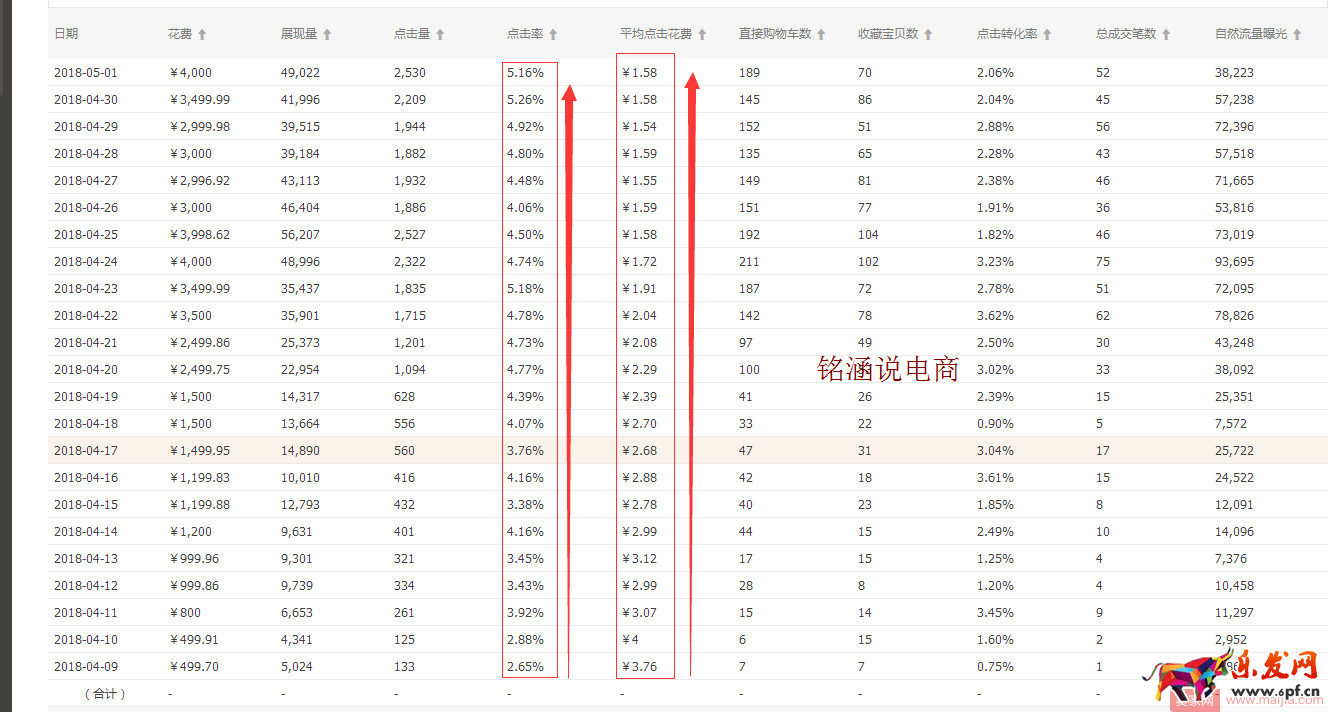This screenshot has height=712, width=1330.
Task: Toggle sort order for 自然流量曝光
Action: pyautogui.click(x=1296, y=33)
